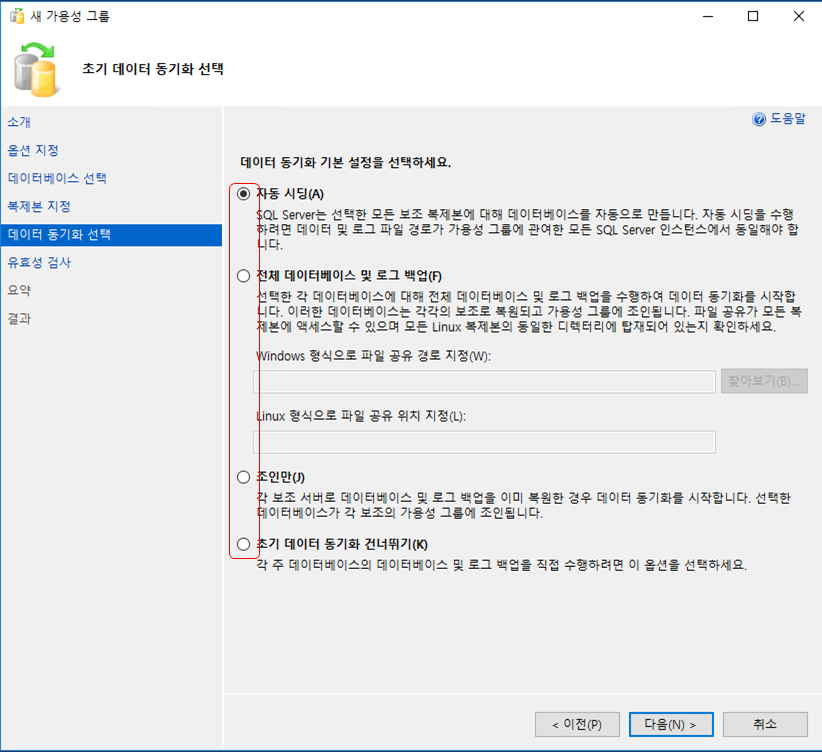Open the 도움말 help link
The height and width of the screenshot is (752, 822).
tap(787, 119)
